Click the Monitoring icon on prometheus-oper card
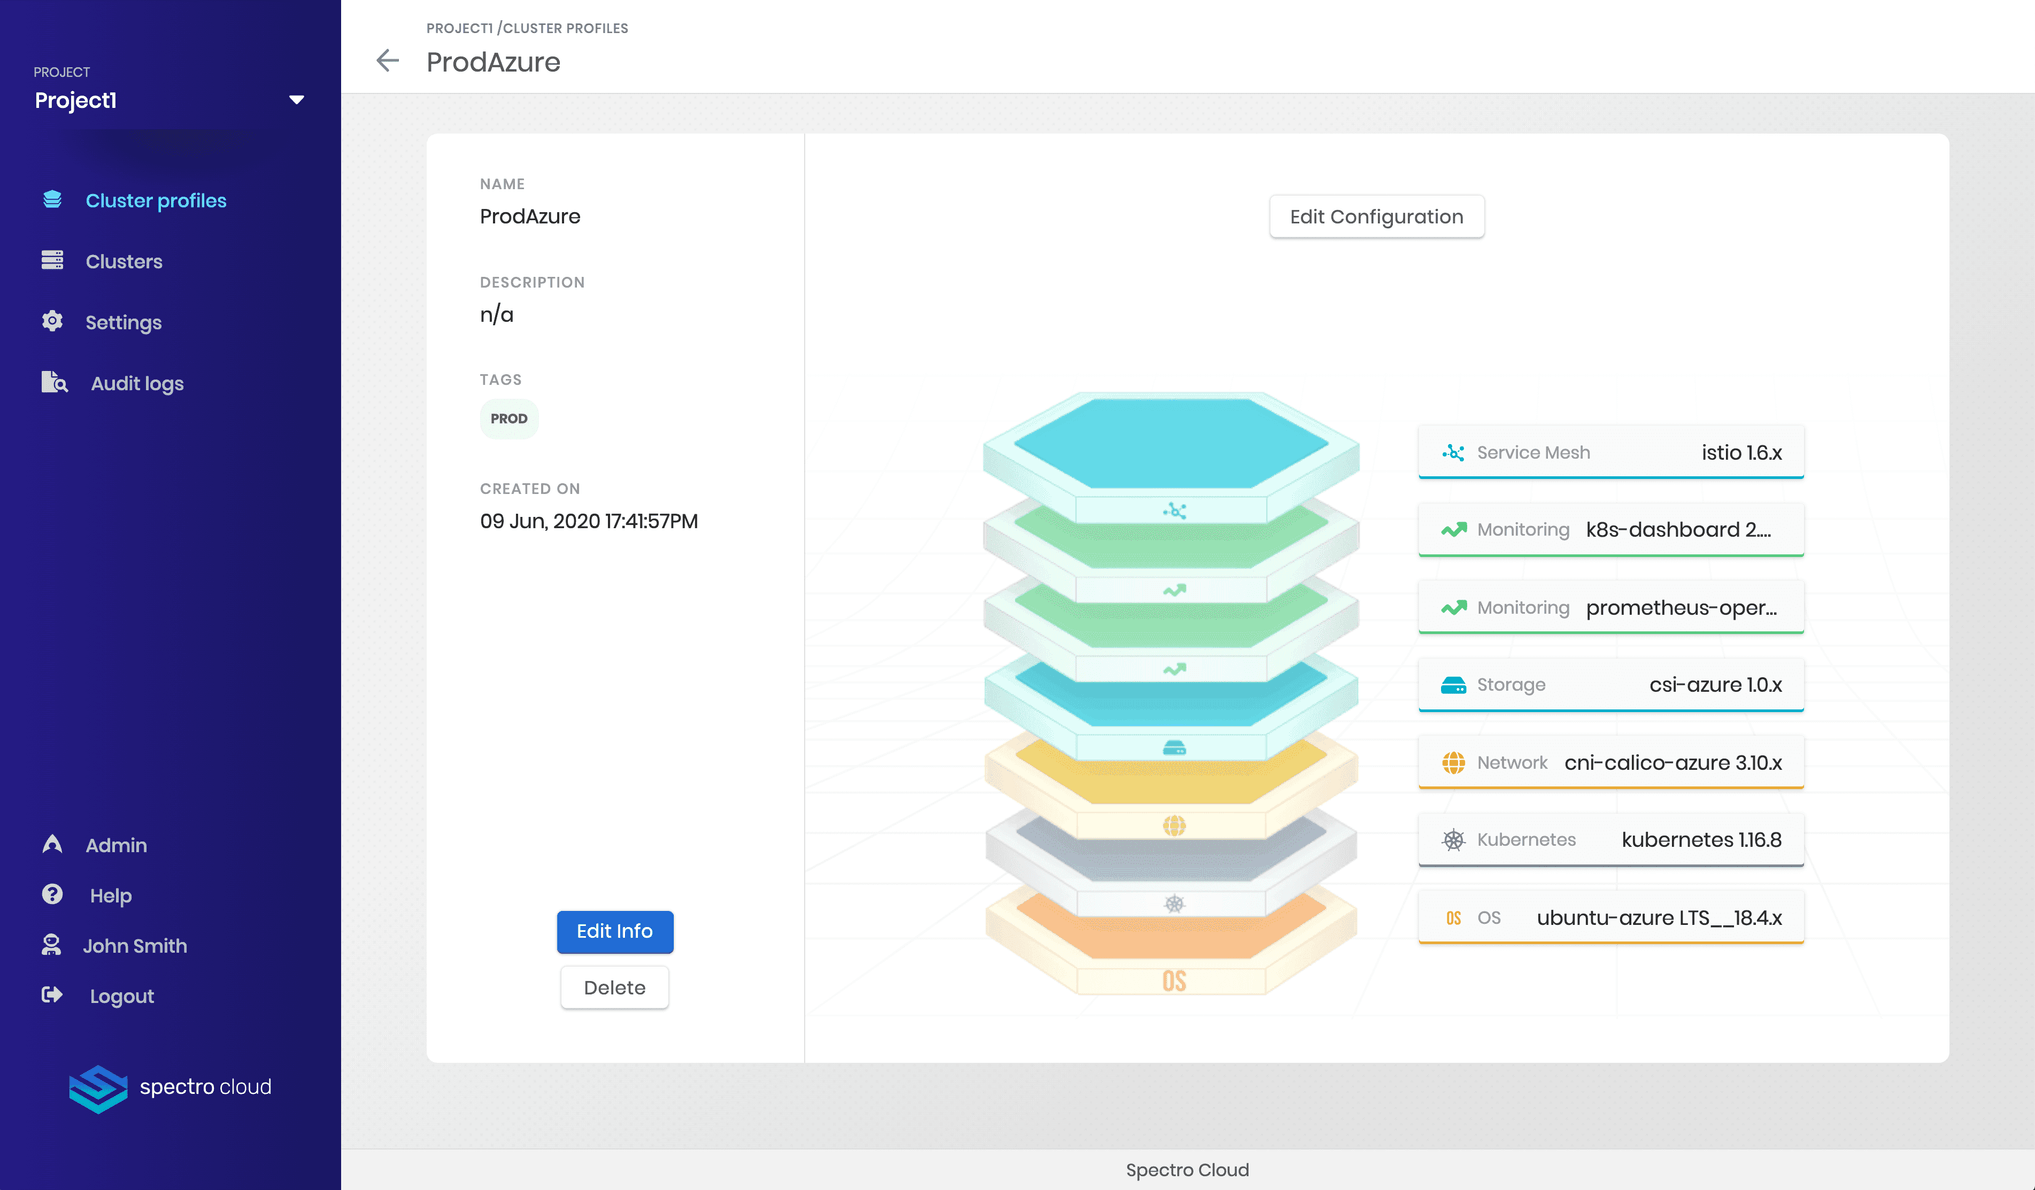The image size is (2035, 1190). (1454, 608)
